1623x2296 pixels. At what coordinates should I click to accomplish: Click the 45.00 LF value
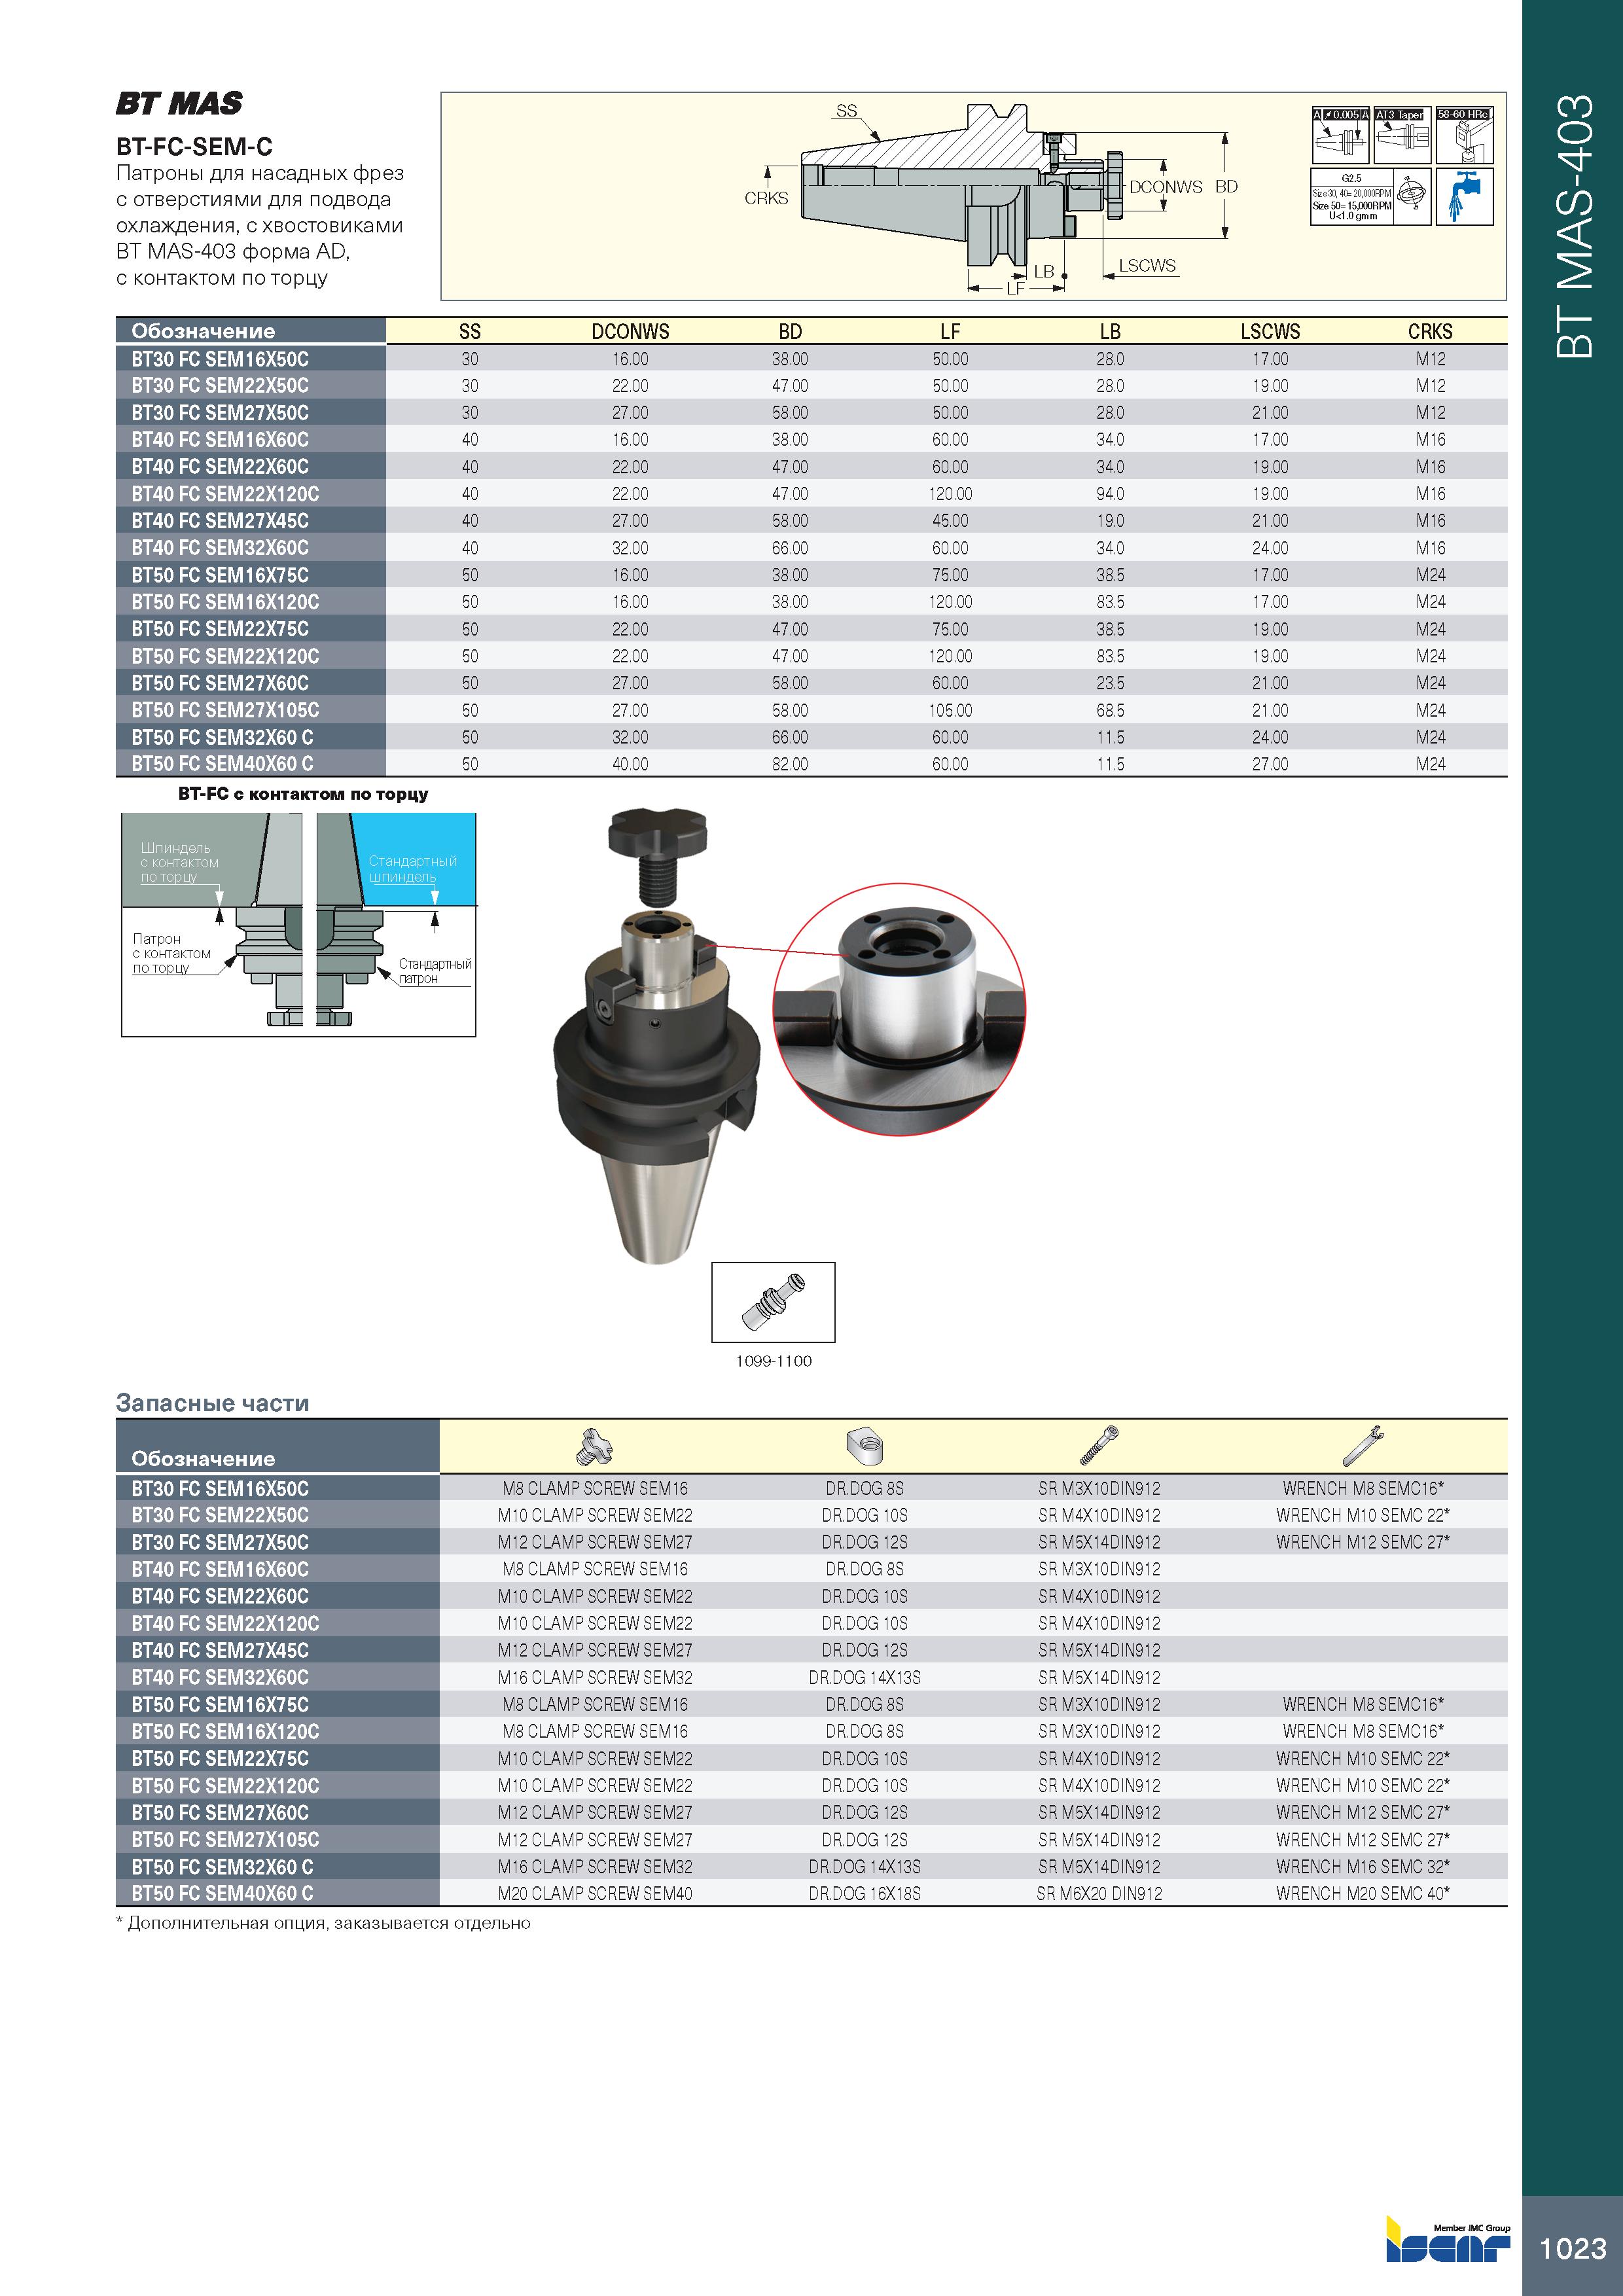pos(950,521)
